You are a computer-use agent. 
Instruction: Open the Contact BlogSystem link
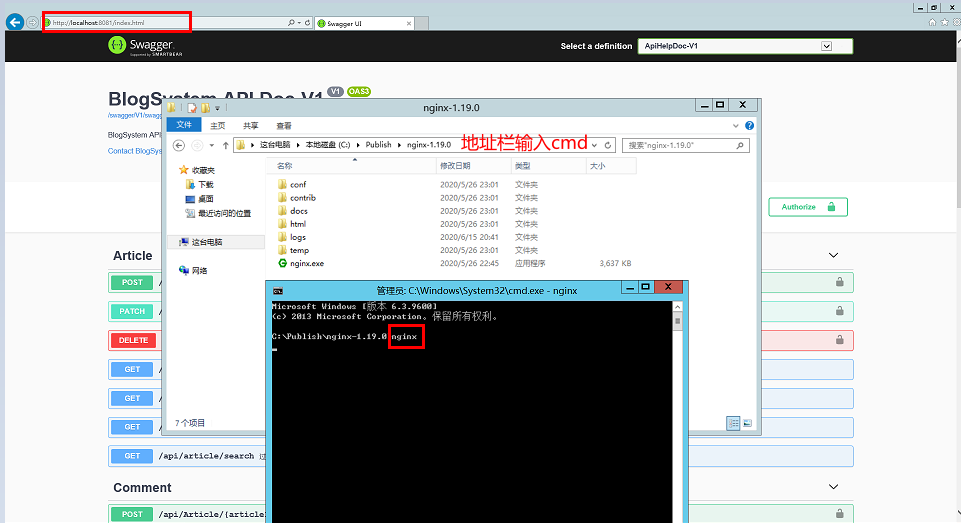click(x=135, y=151)
